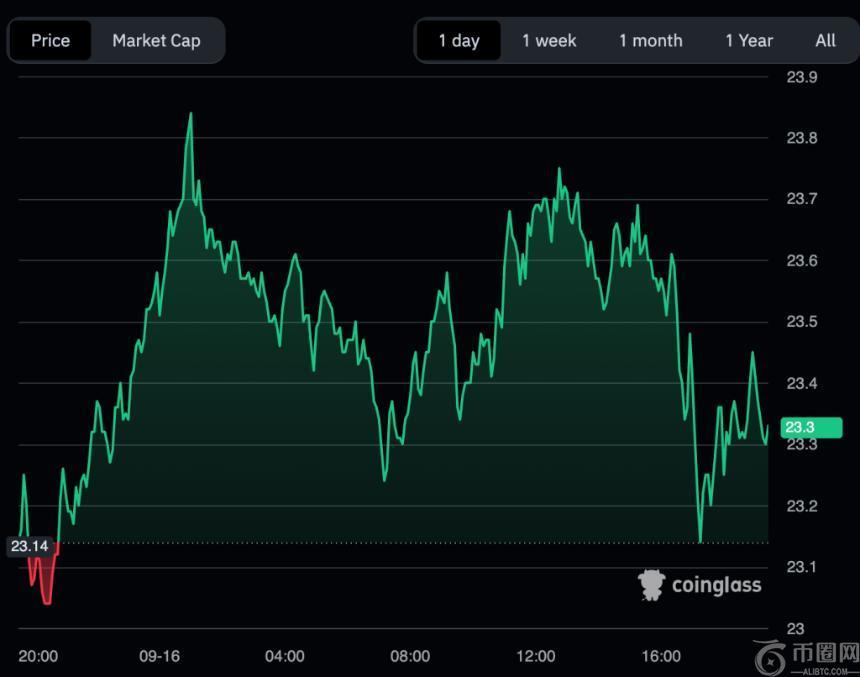Image resolution: width=860 pixels, height=677 pixels.
Task: Click the 04:00 time axis label
Action: (x=285, y=656)
